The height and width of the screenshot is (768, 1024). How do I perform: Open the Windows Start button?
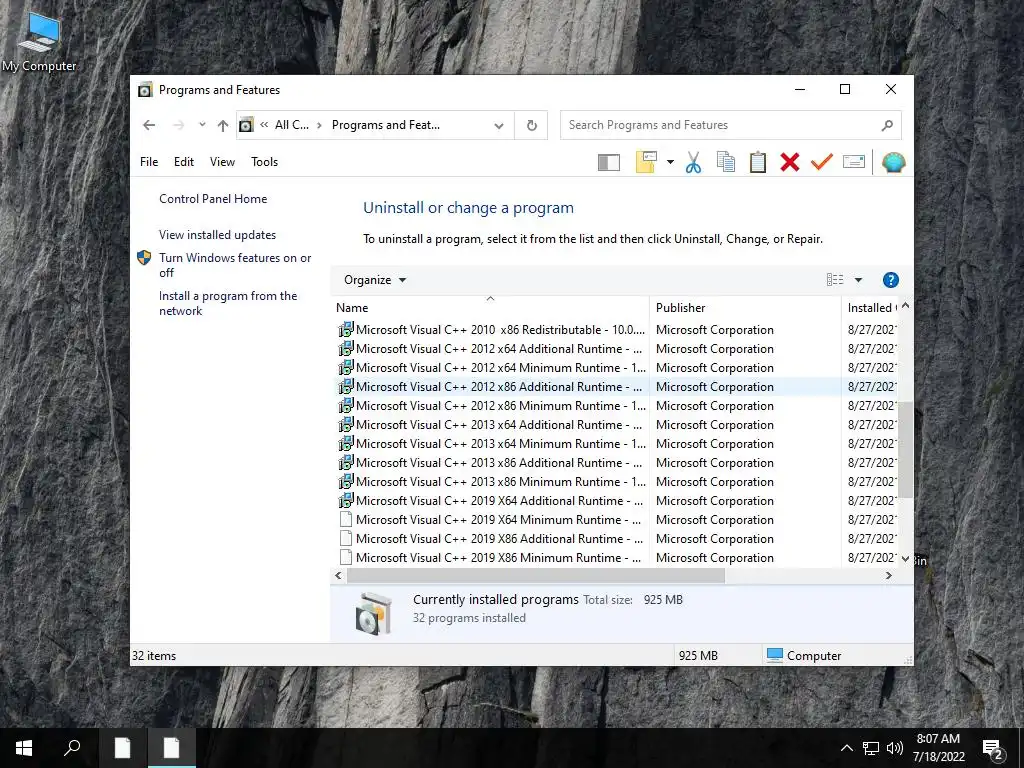[24, 748]
